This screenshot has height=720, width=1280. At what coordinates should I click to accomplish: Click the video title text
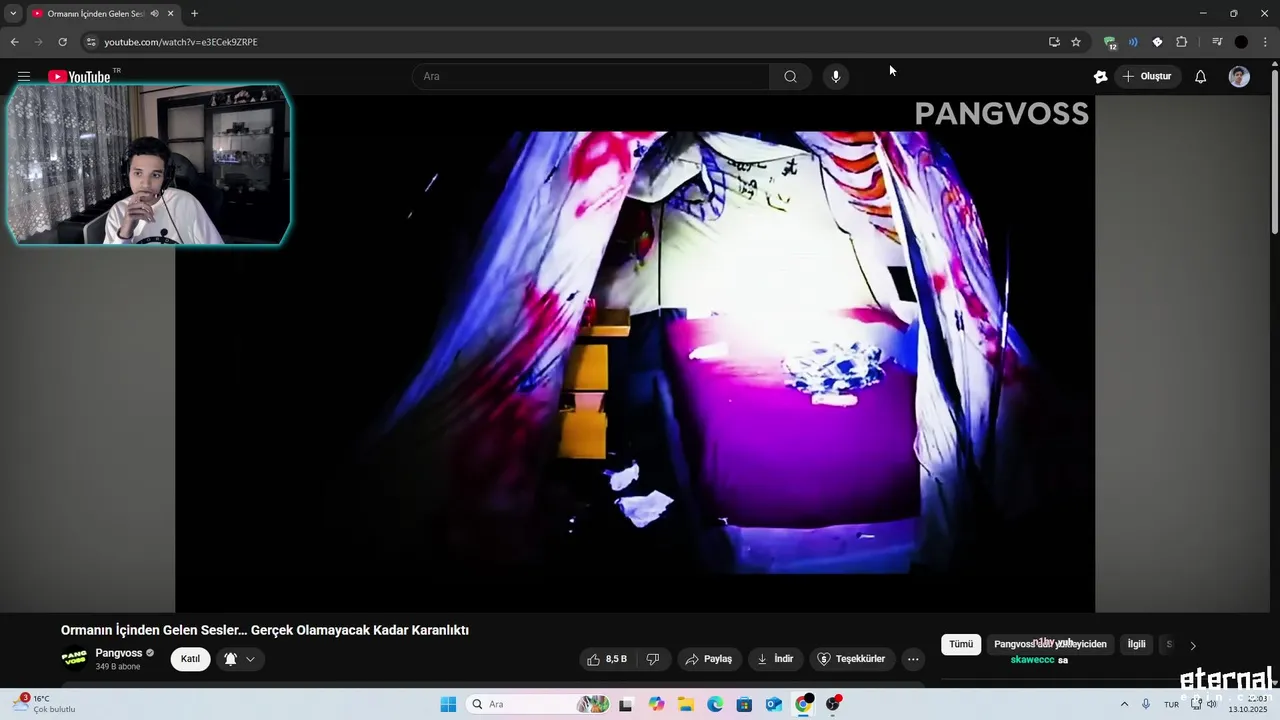[265, 630]
